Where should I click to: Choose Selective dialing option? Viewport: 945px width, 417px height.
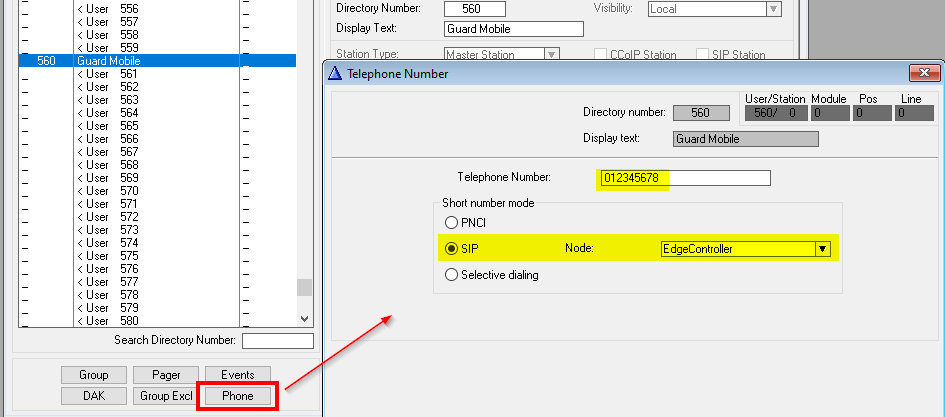451,275
